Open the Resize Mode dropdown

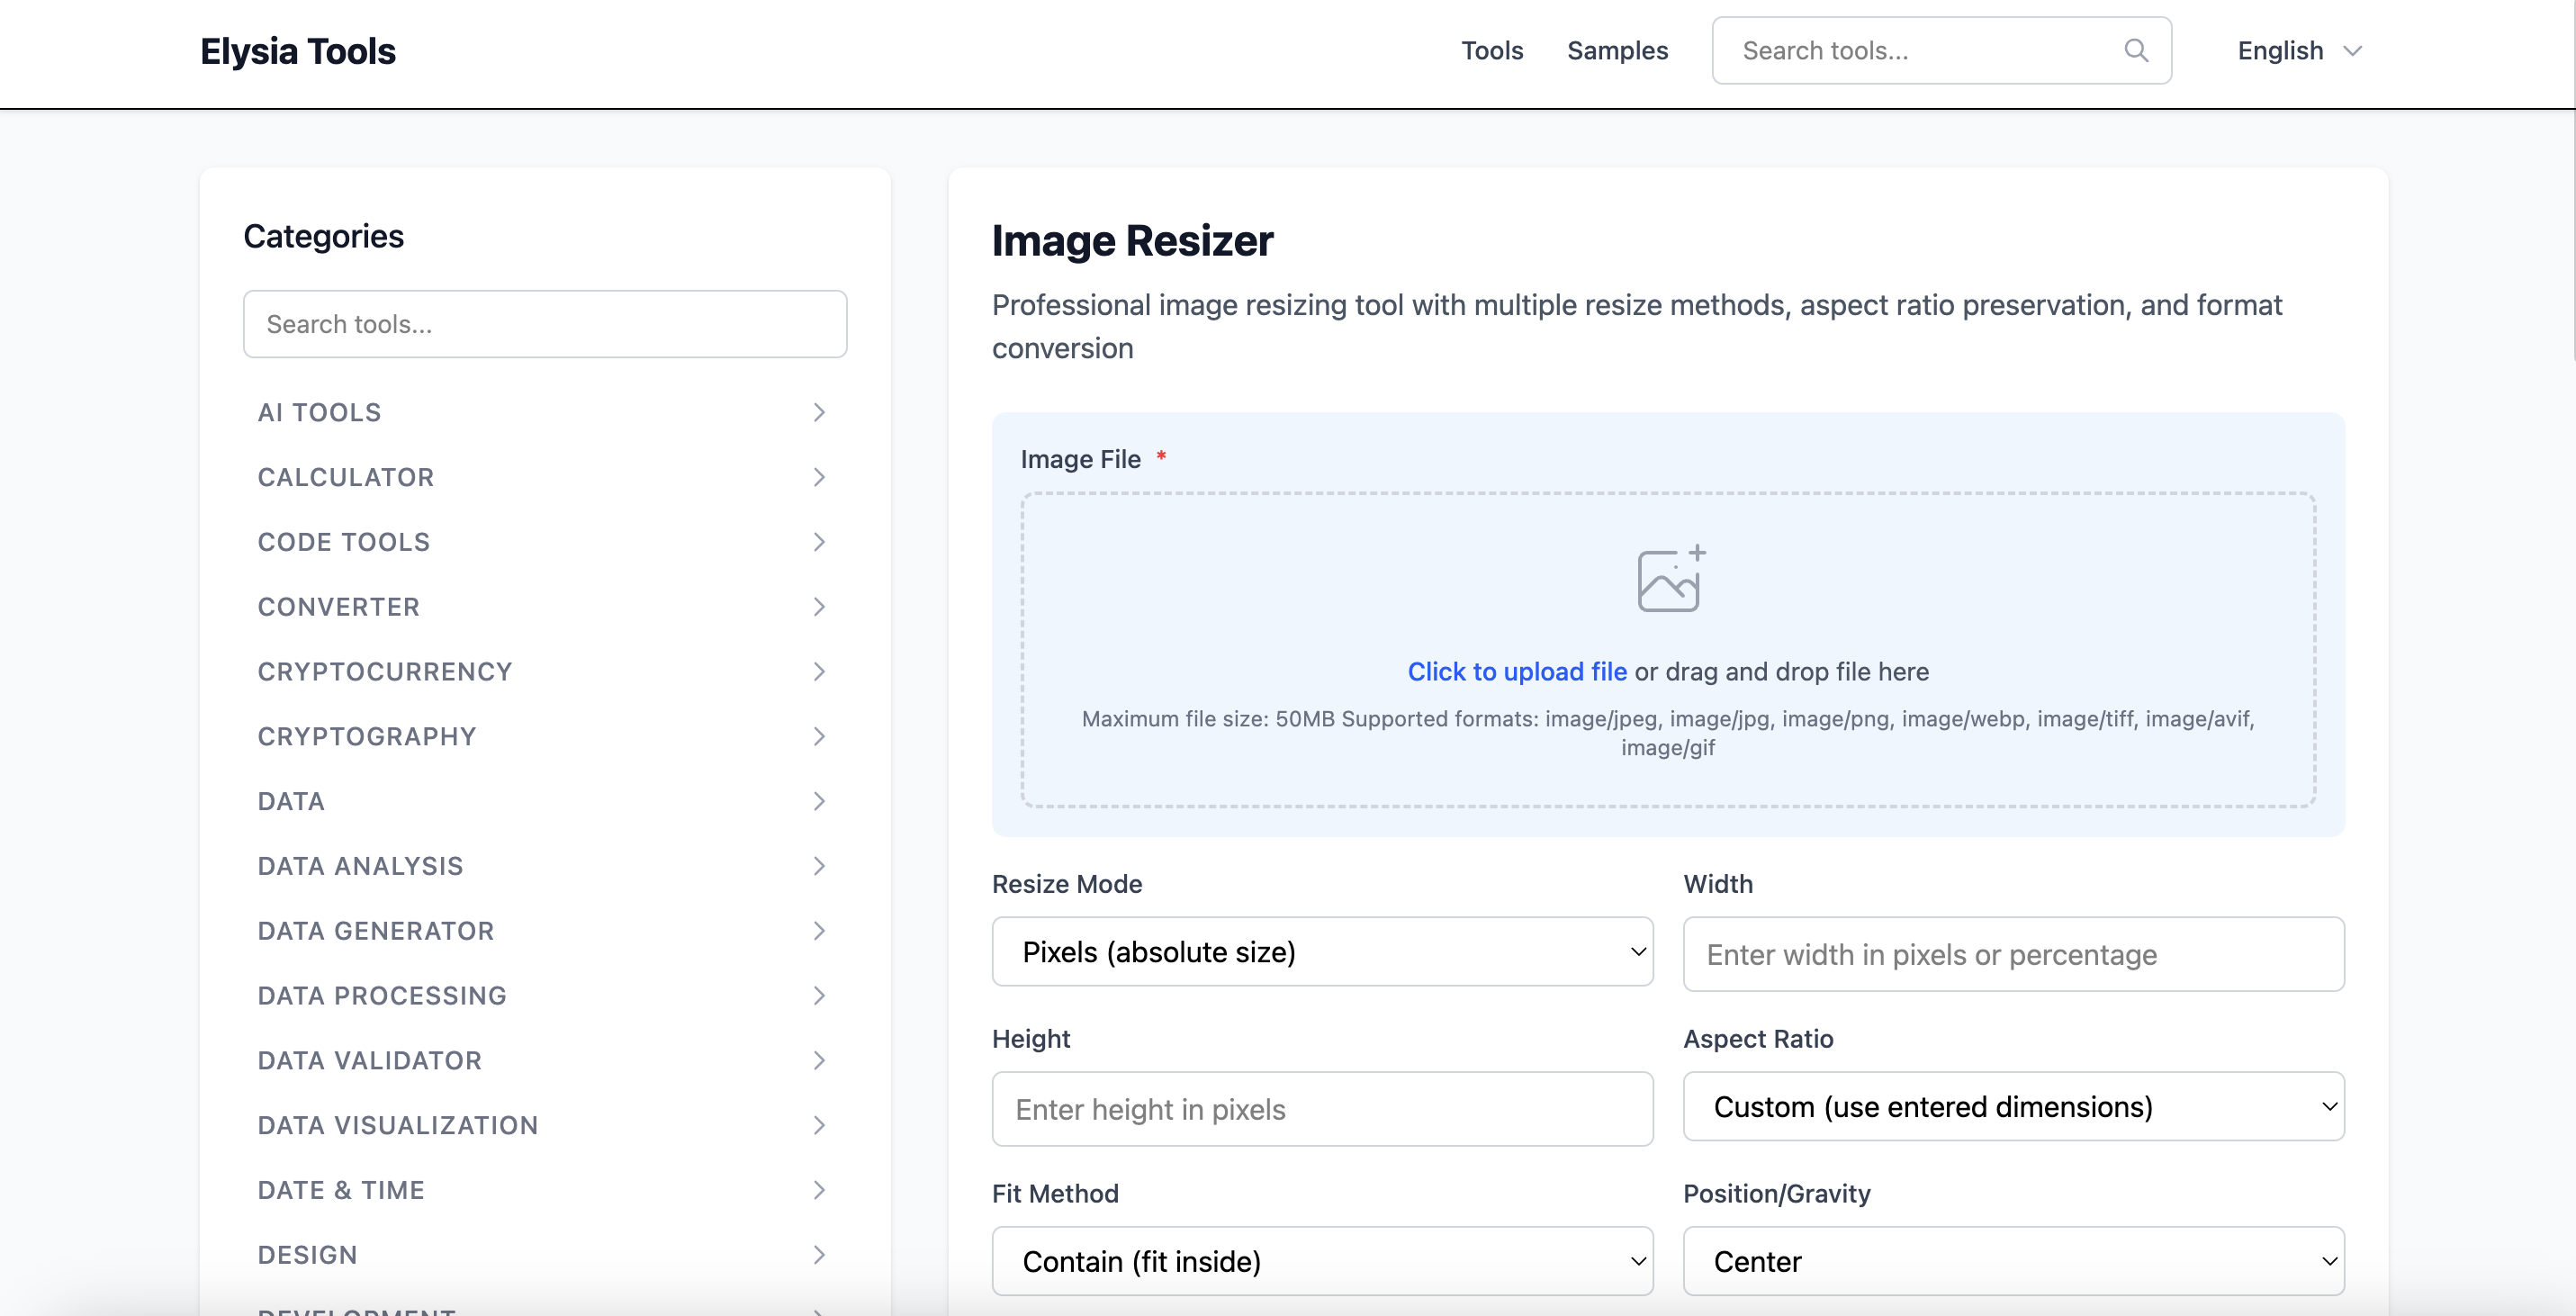pyautogui.click(x=1322, y=951)
